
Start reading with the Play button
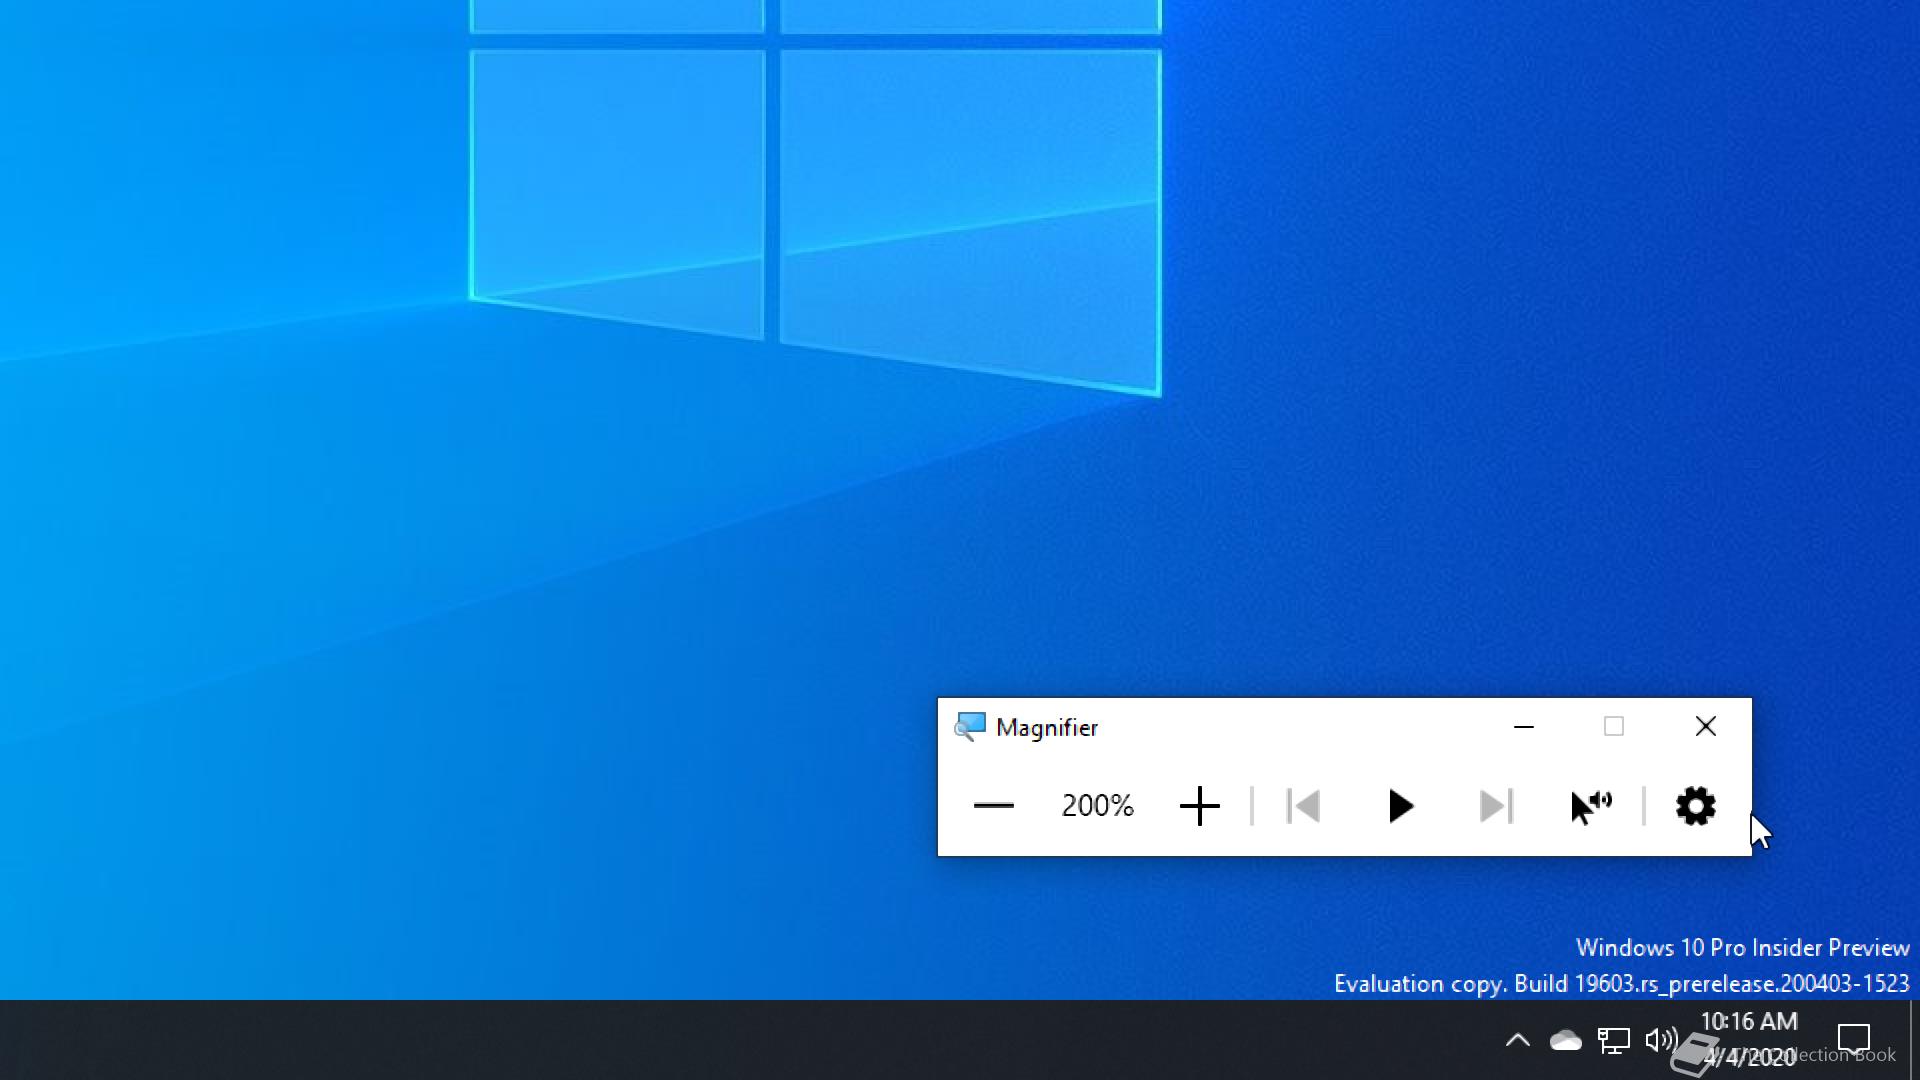coord(1400,806)
